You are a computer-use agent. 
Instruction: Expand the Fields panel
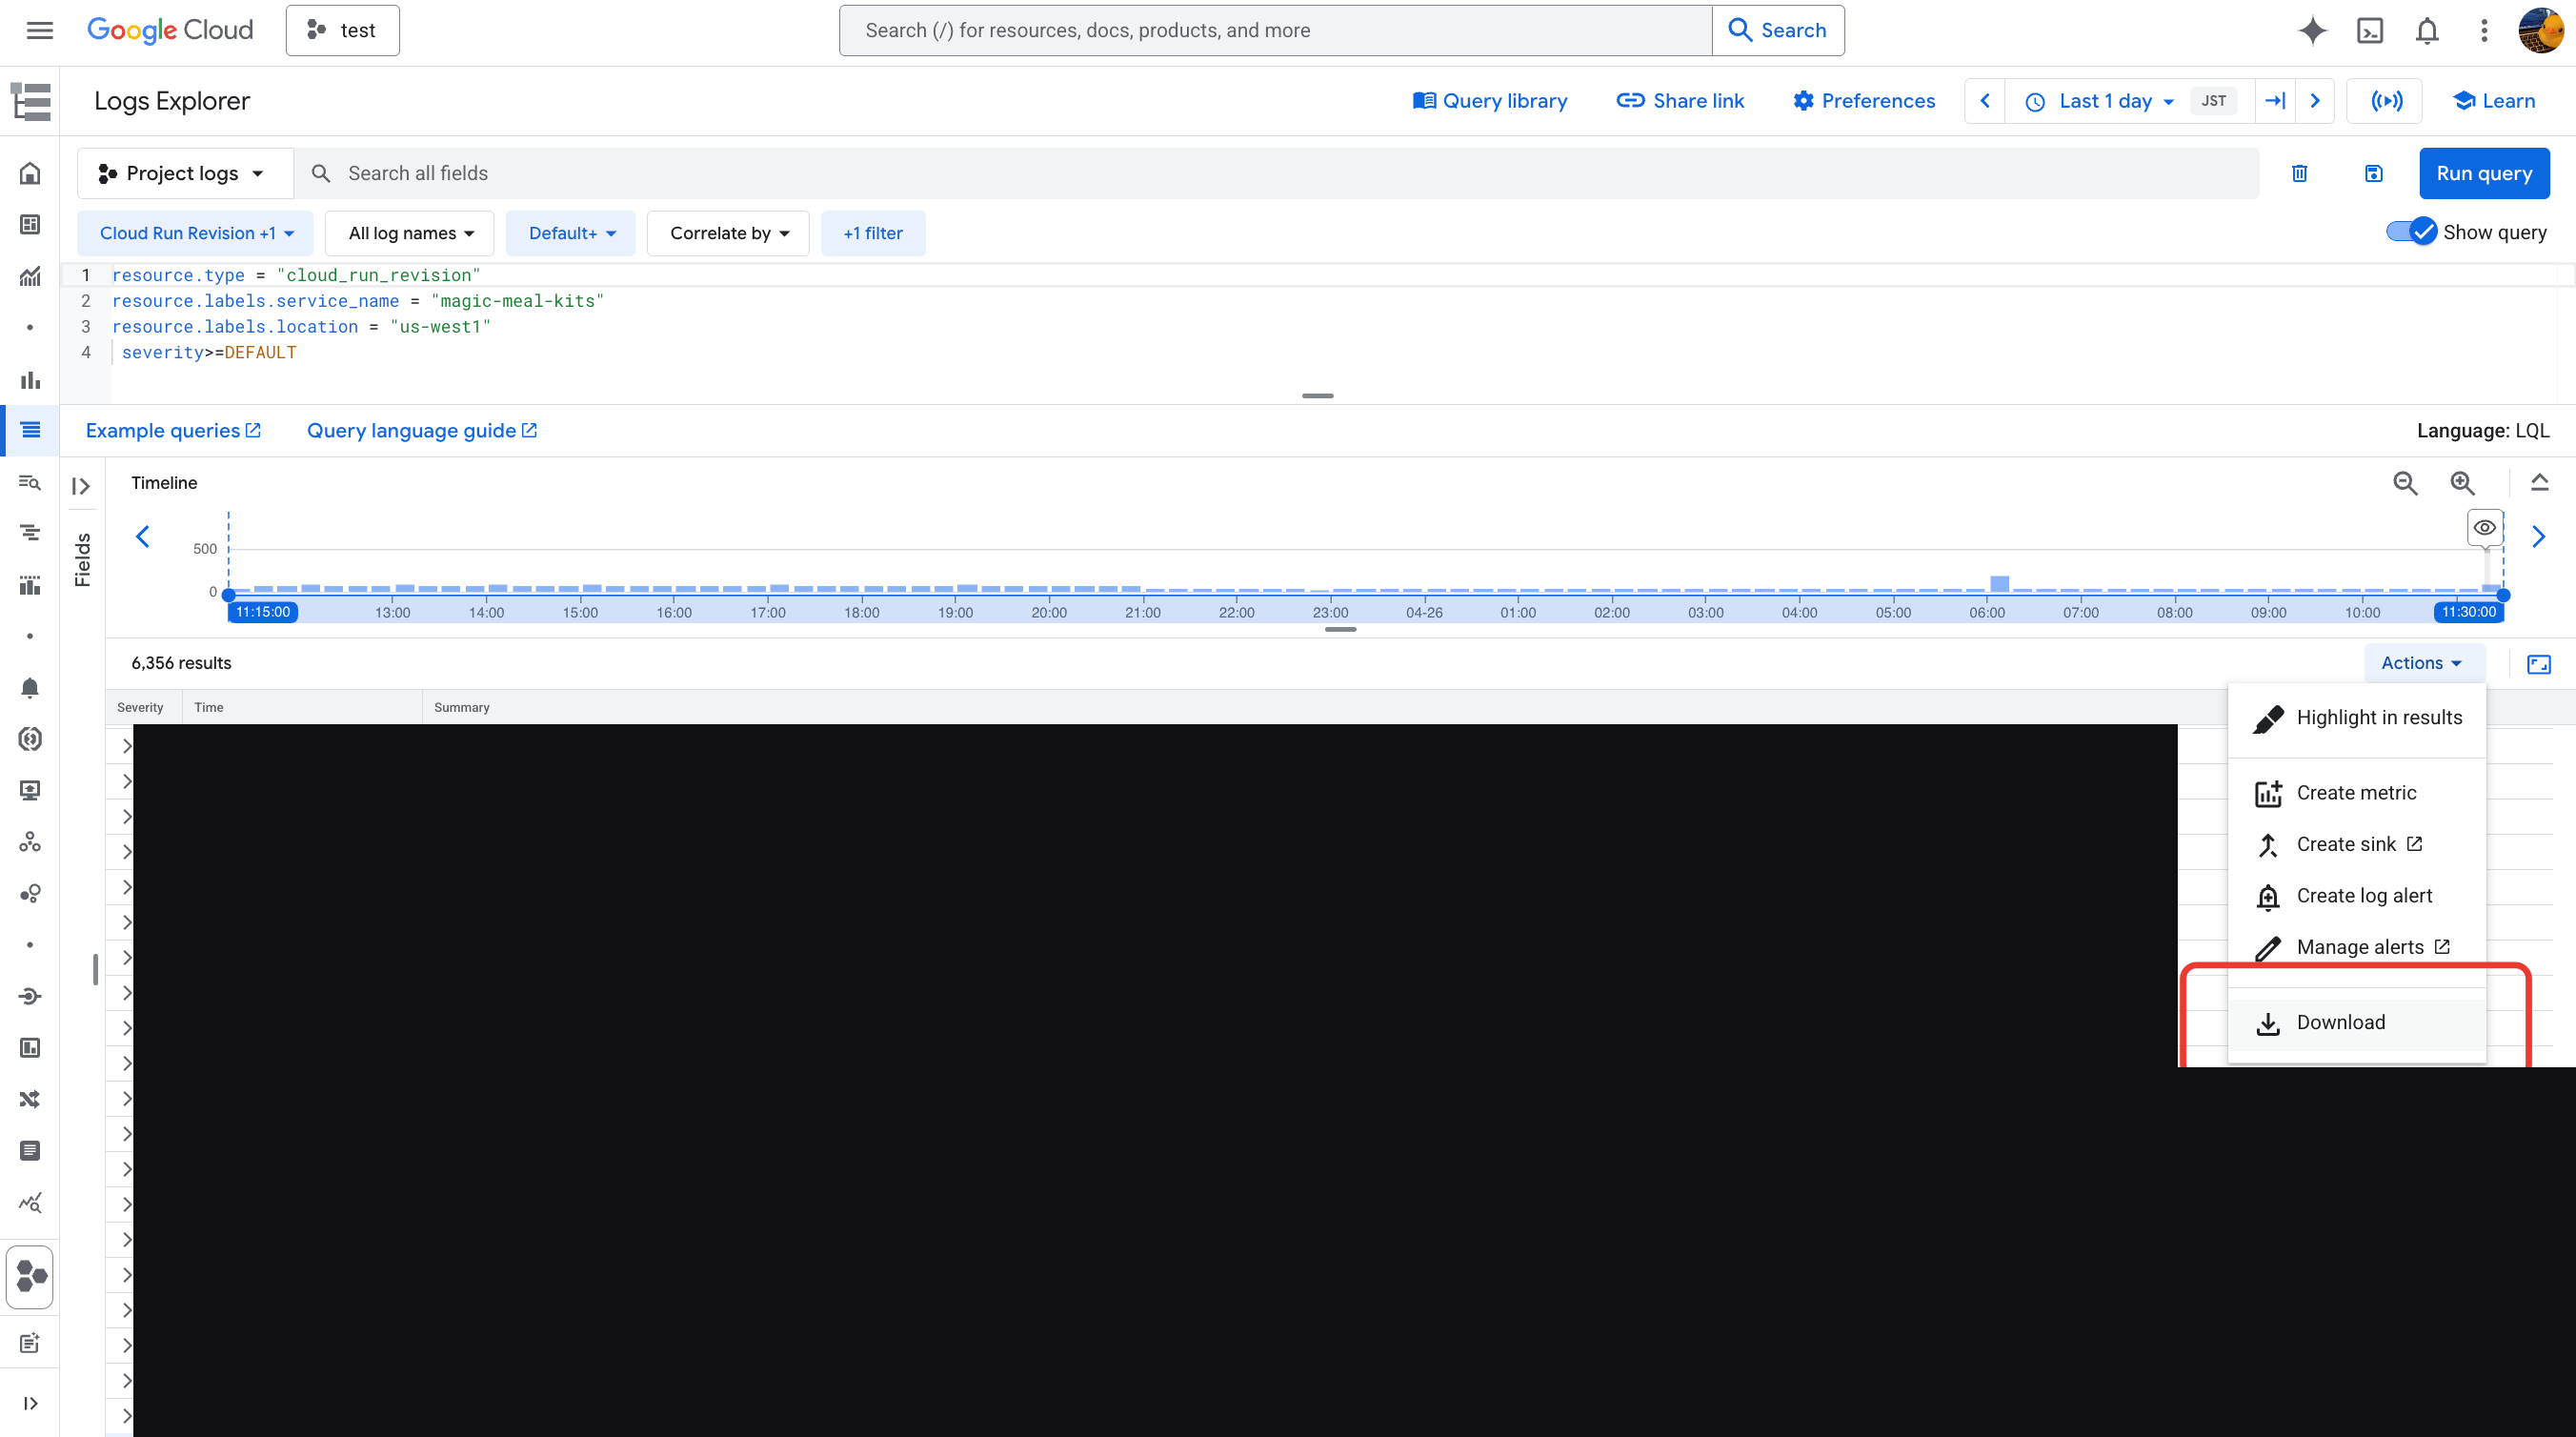coord(82,487)
